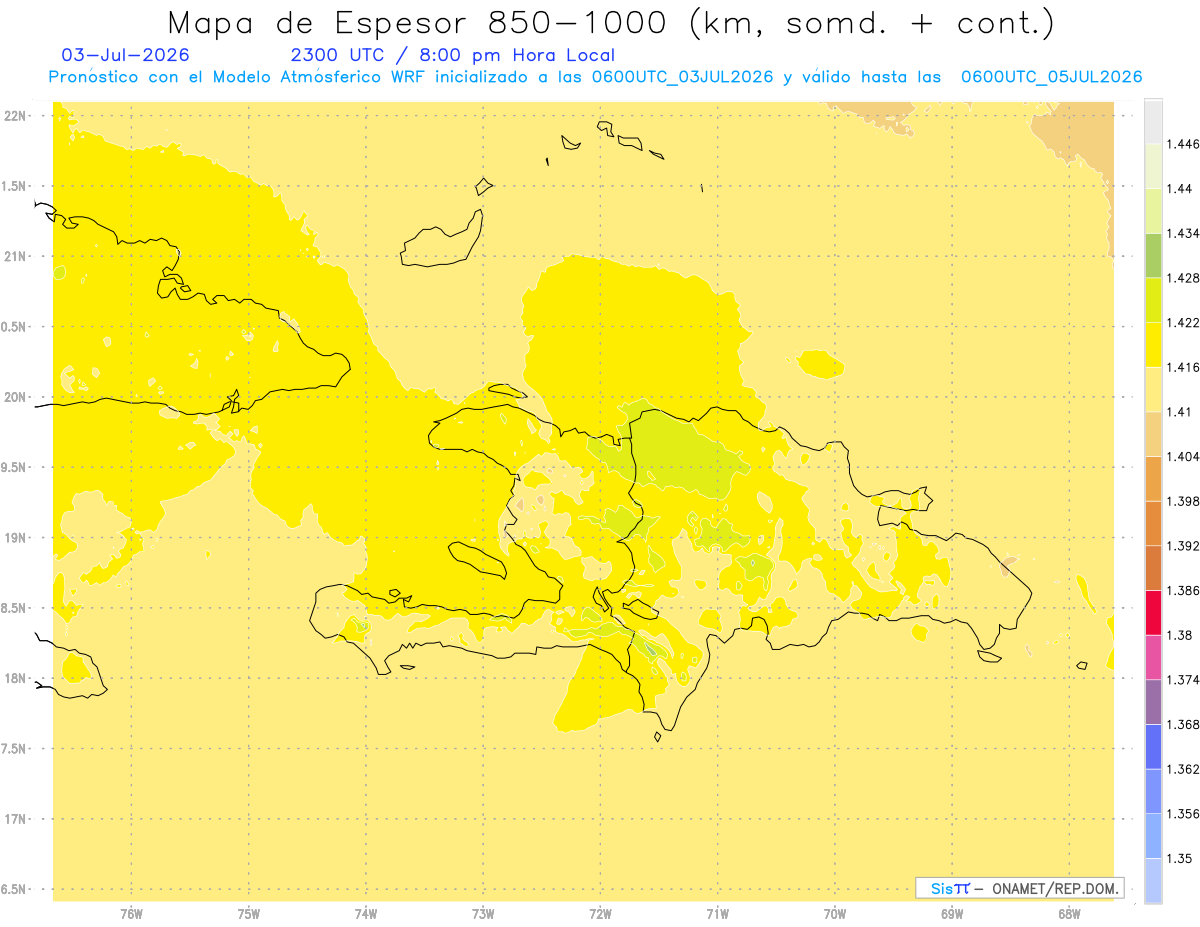
Task: Click latitude label "21N"
Action: tap(15, 256)
